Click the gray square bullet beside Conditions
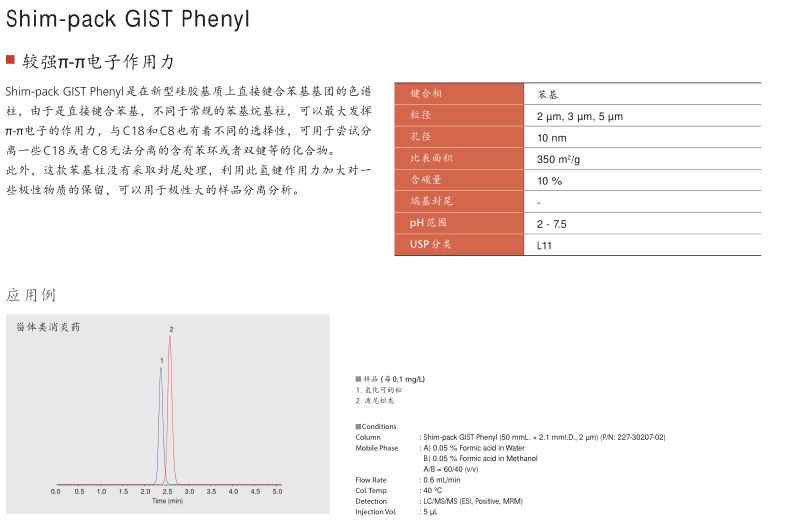Viewport: 810px width, 529px height. click(x=358, y=427)
